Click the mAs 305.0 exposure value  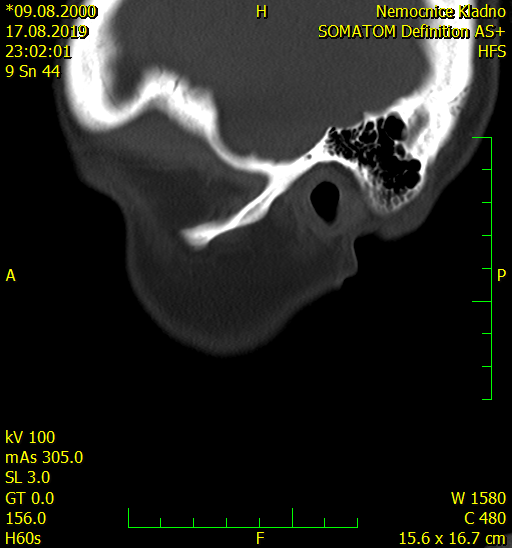point(44,457)
